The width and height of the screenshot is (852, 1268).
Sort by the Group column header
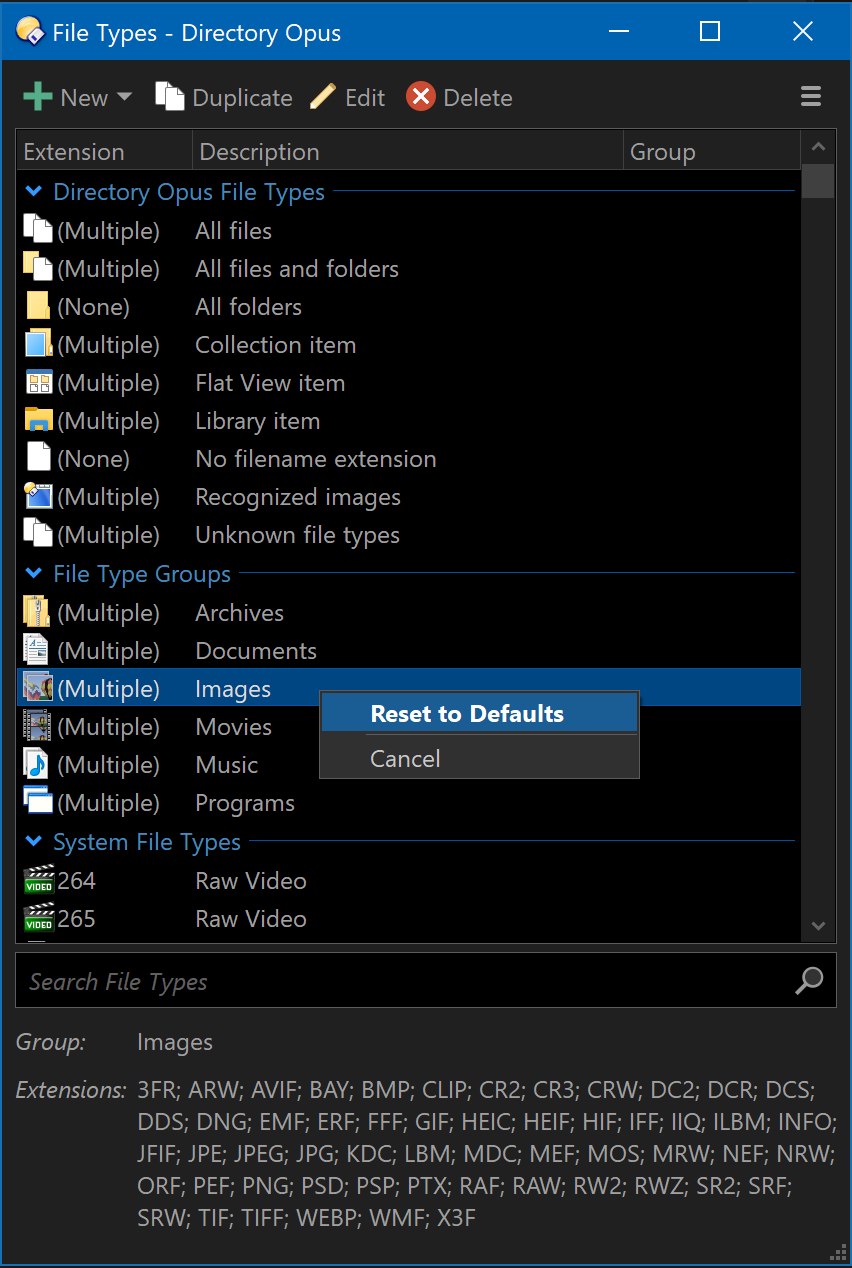(x=711, y=151)
